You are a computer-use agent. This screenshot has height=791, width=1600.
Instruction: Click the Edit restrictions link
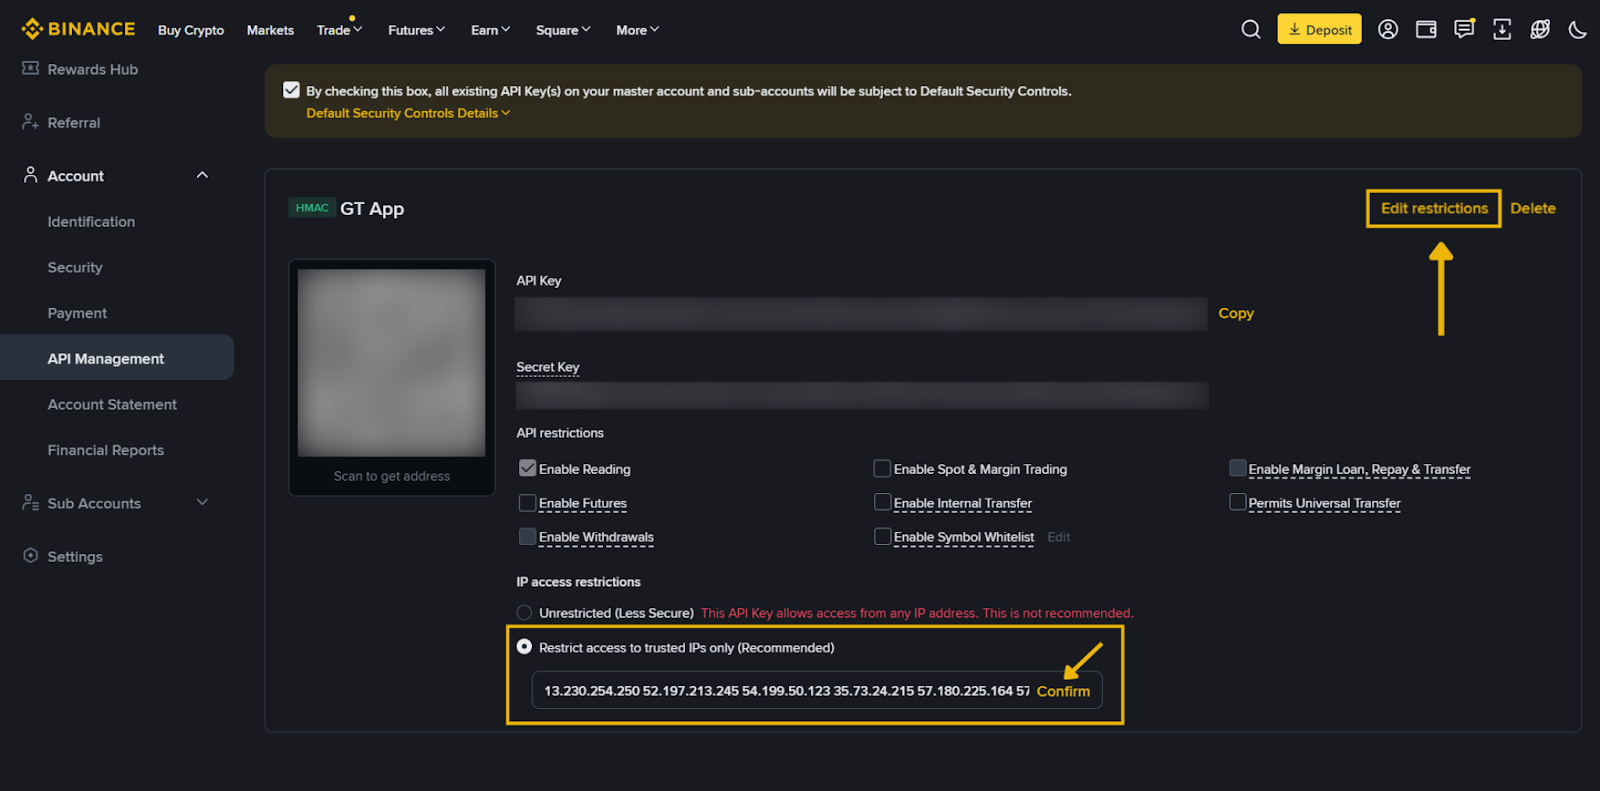point(1434,208)
